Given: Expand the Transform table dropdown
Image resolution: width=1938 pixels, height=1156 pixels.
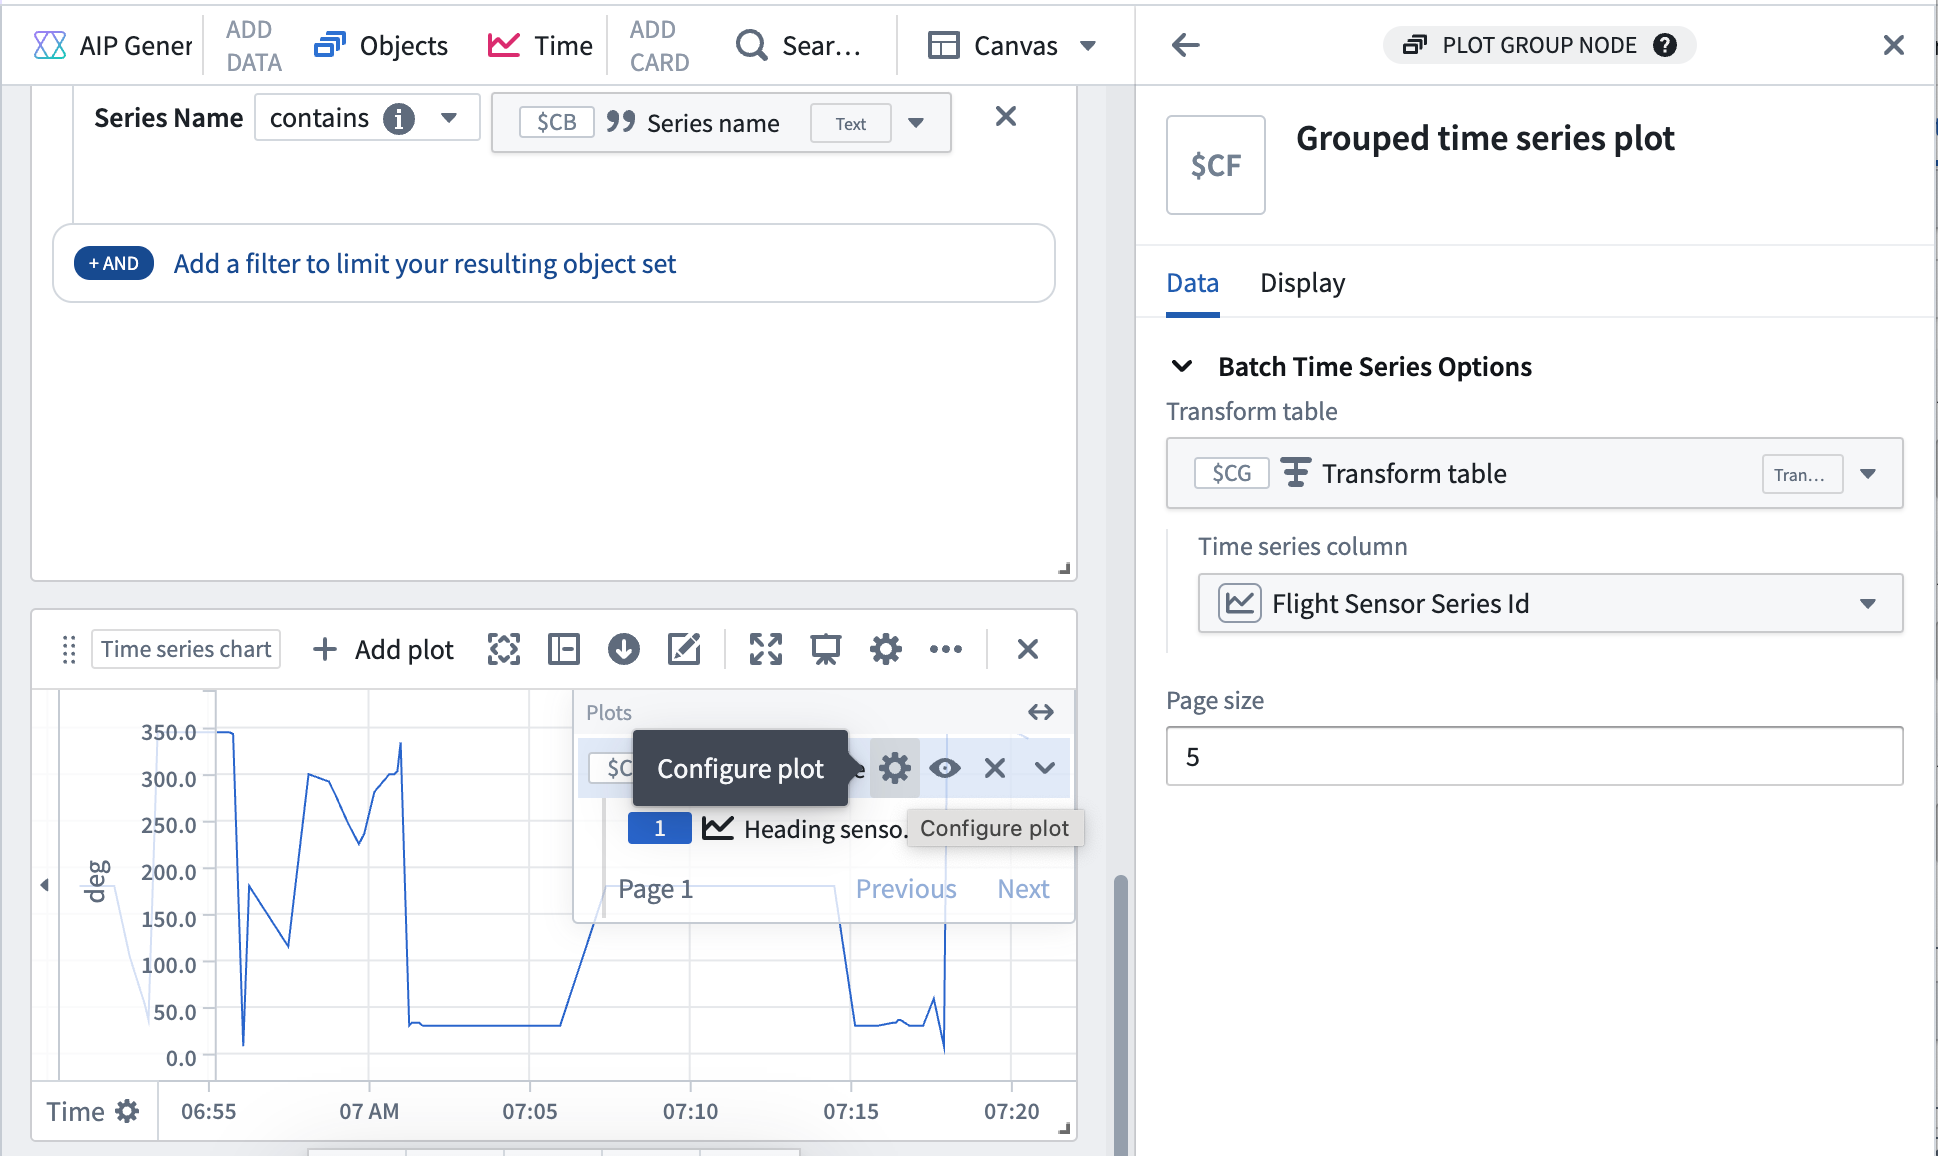Looking at the screenshot, I should click(x=1866, y=473).
